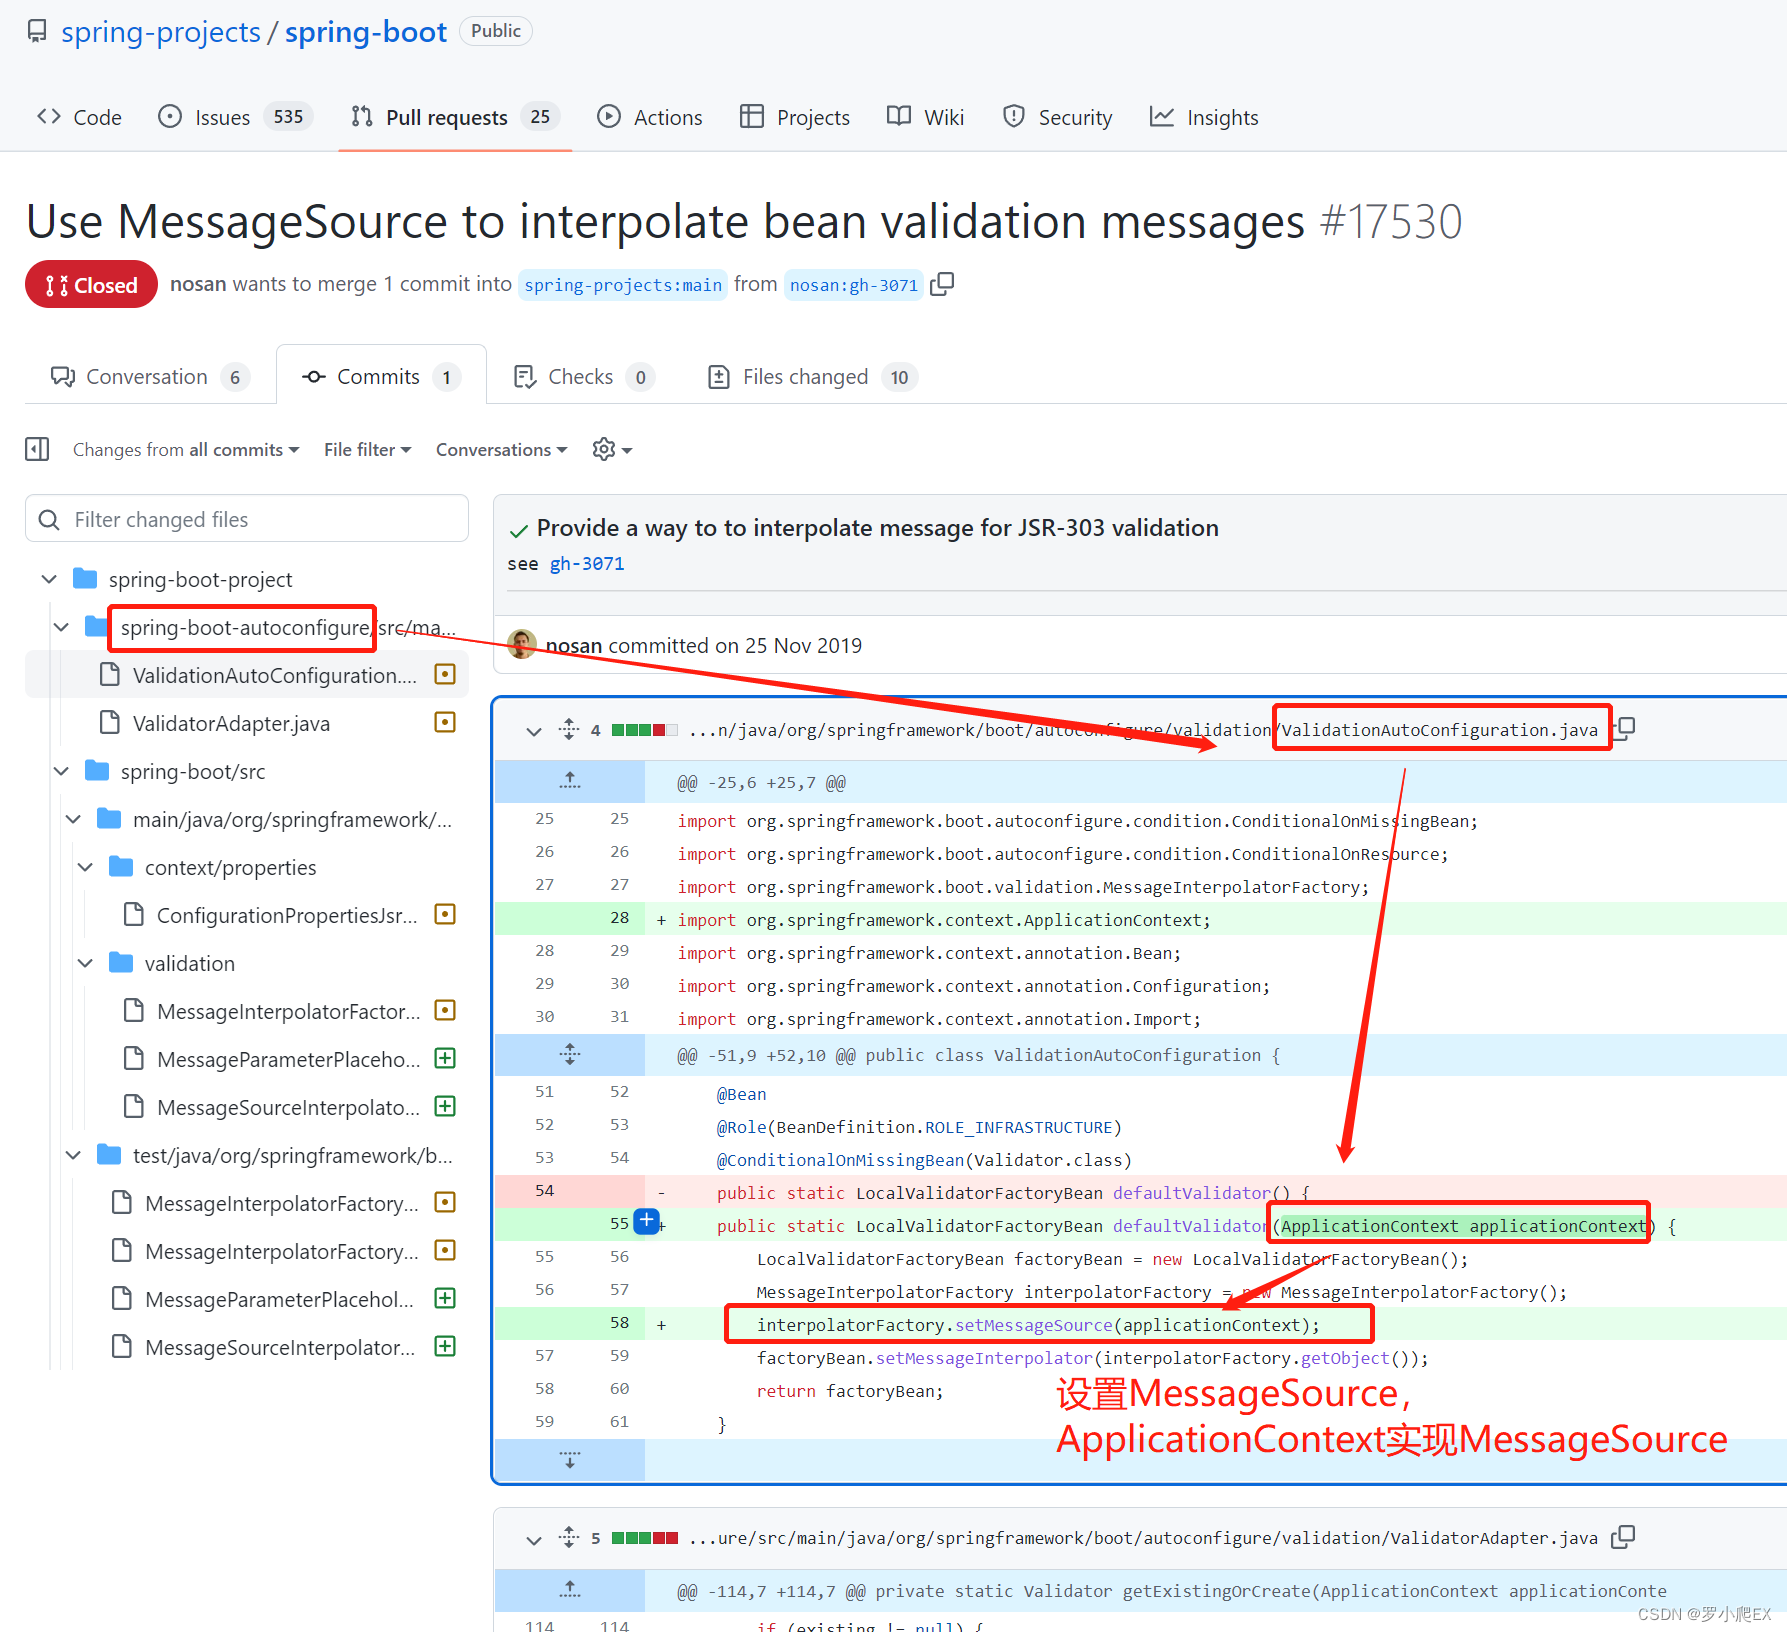Open the Changes from all commits dropdown
The image size is (1787, 1632).
(x=185, y=449)
